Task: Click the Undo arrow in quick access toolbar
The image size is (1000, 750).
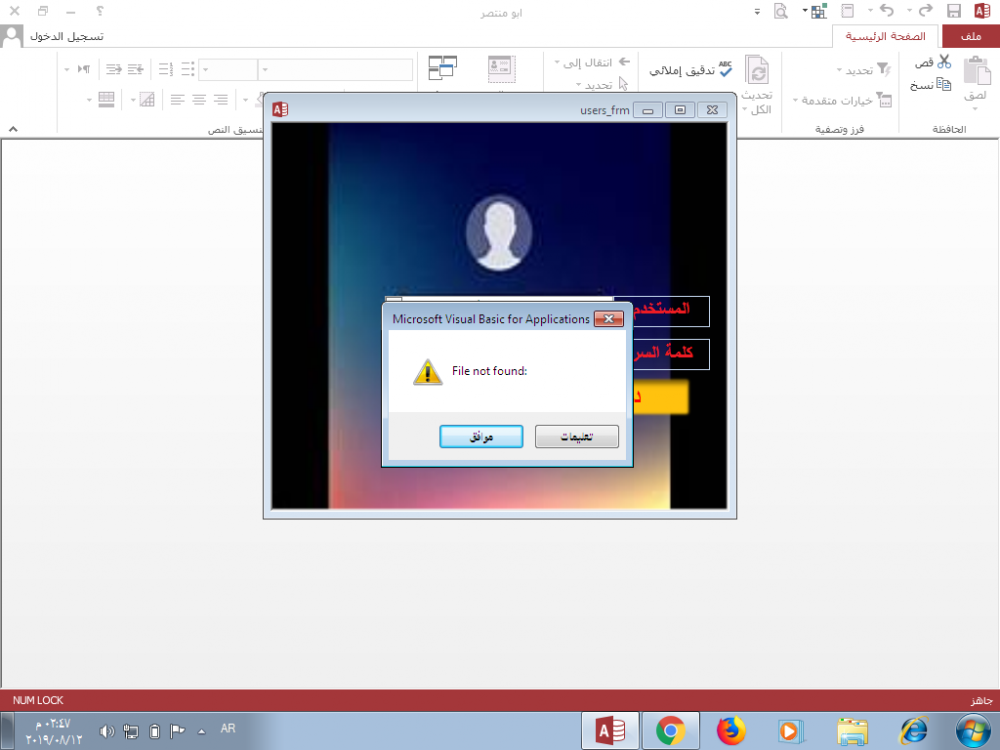Action: tap(886, 11)
